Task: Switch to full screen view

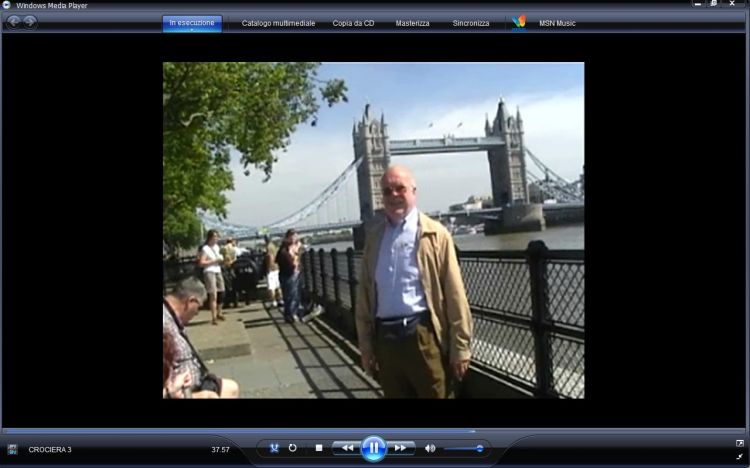Action: [740, 442]
